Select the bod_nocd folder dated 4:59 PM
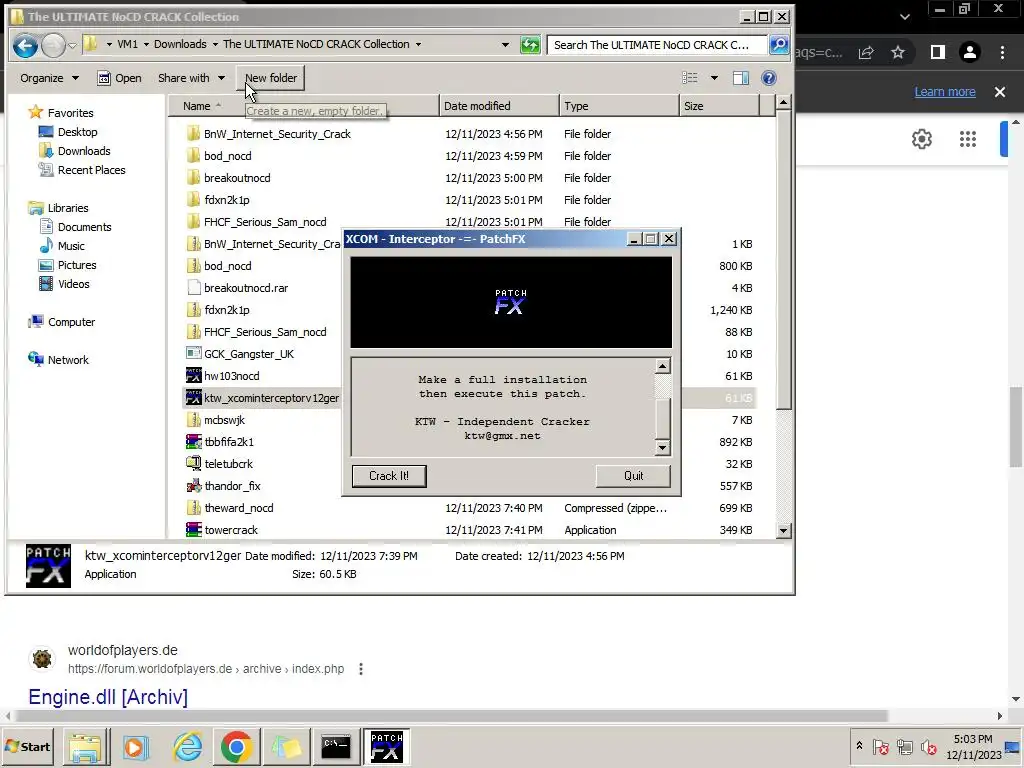The height and width of the screenshot is (768, 1024). pos(227,155)
